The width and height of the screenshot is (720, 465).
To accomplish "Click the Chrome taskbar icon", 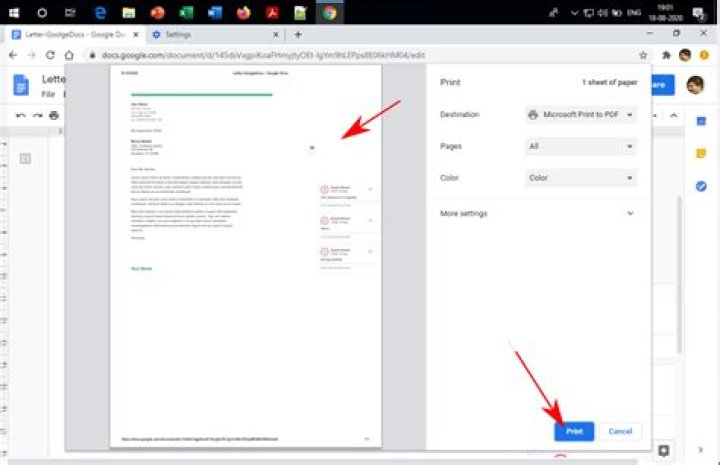I will (x=329, y=12).
